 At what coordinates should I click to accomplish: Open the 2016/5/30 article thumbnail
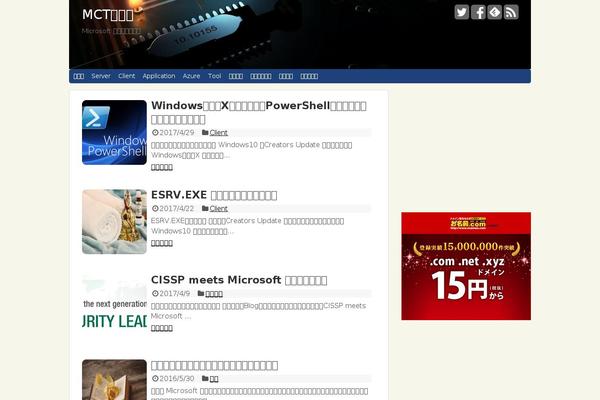[x=114, y=380]
